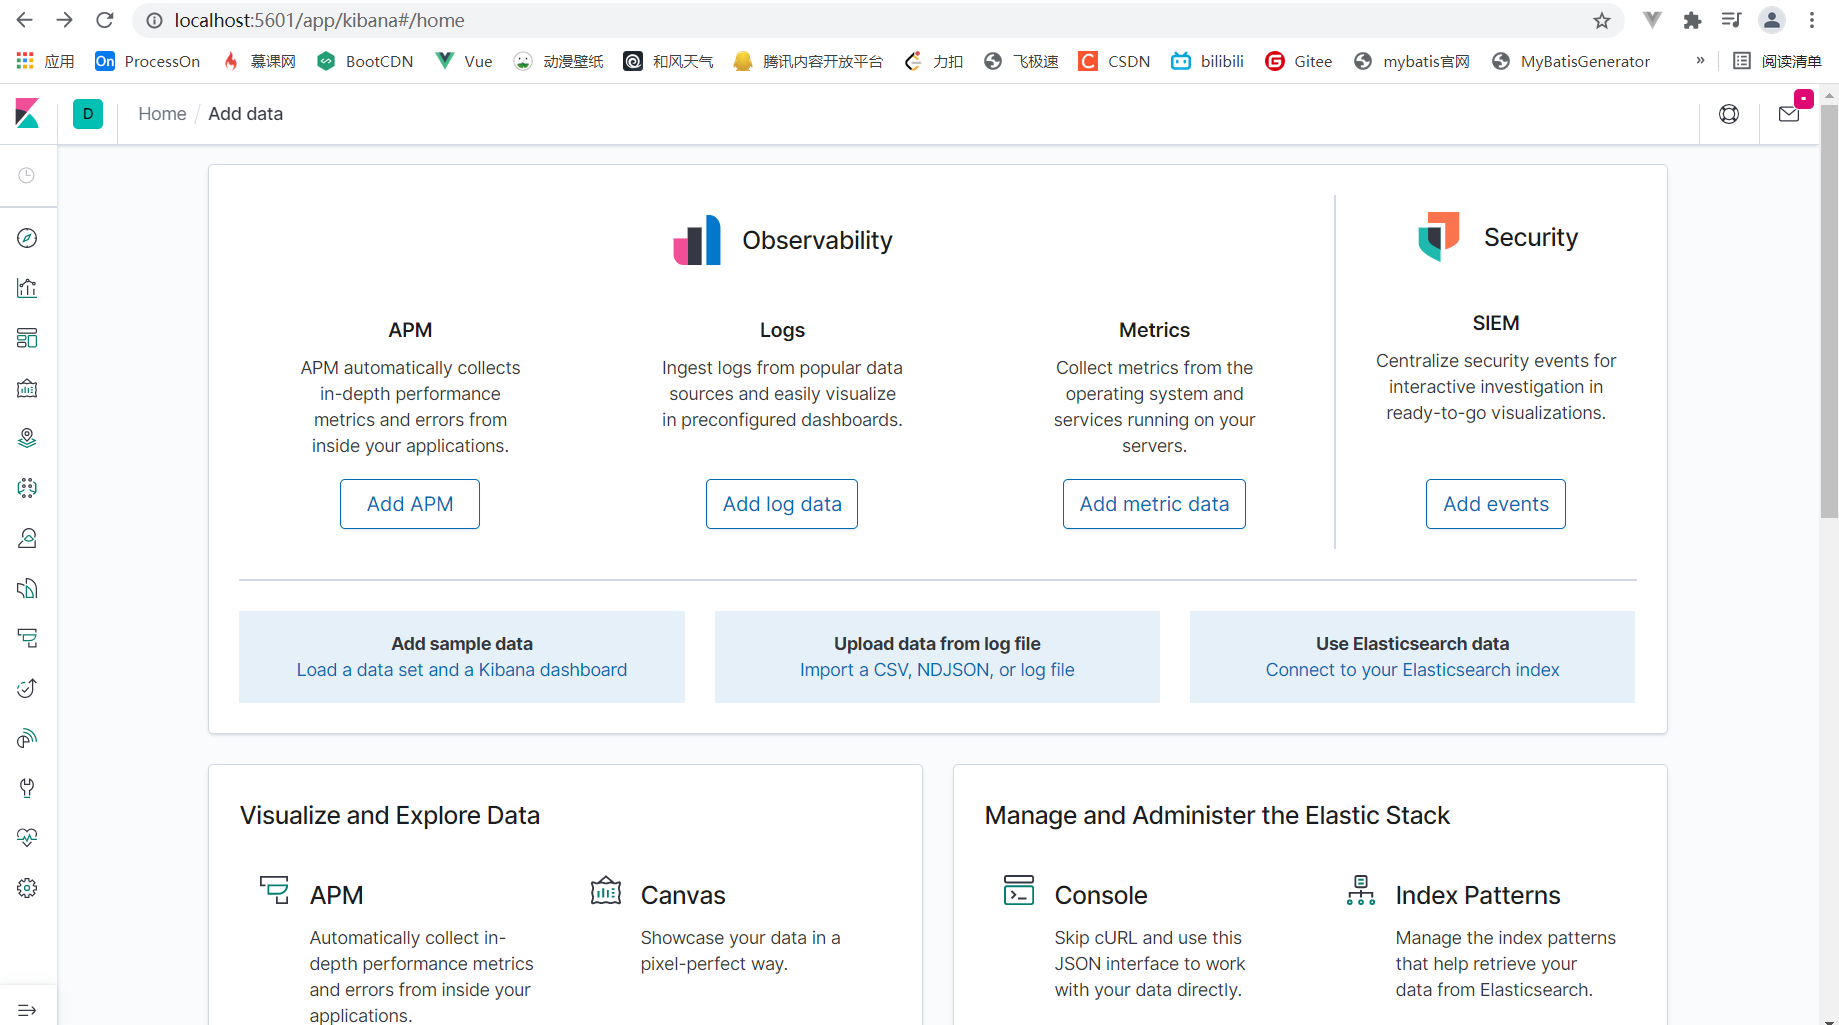The width and height of the screenshot is (1839, 1025).
Task: Open Load a data set and Kibana dashboard
Action: [x=462, y=670]
